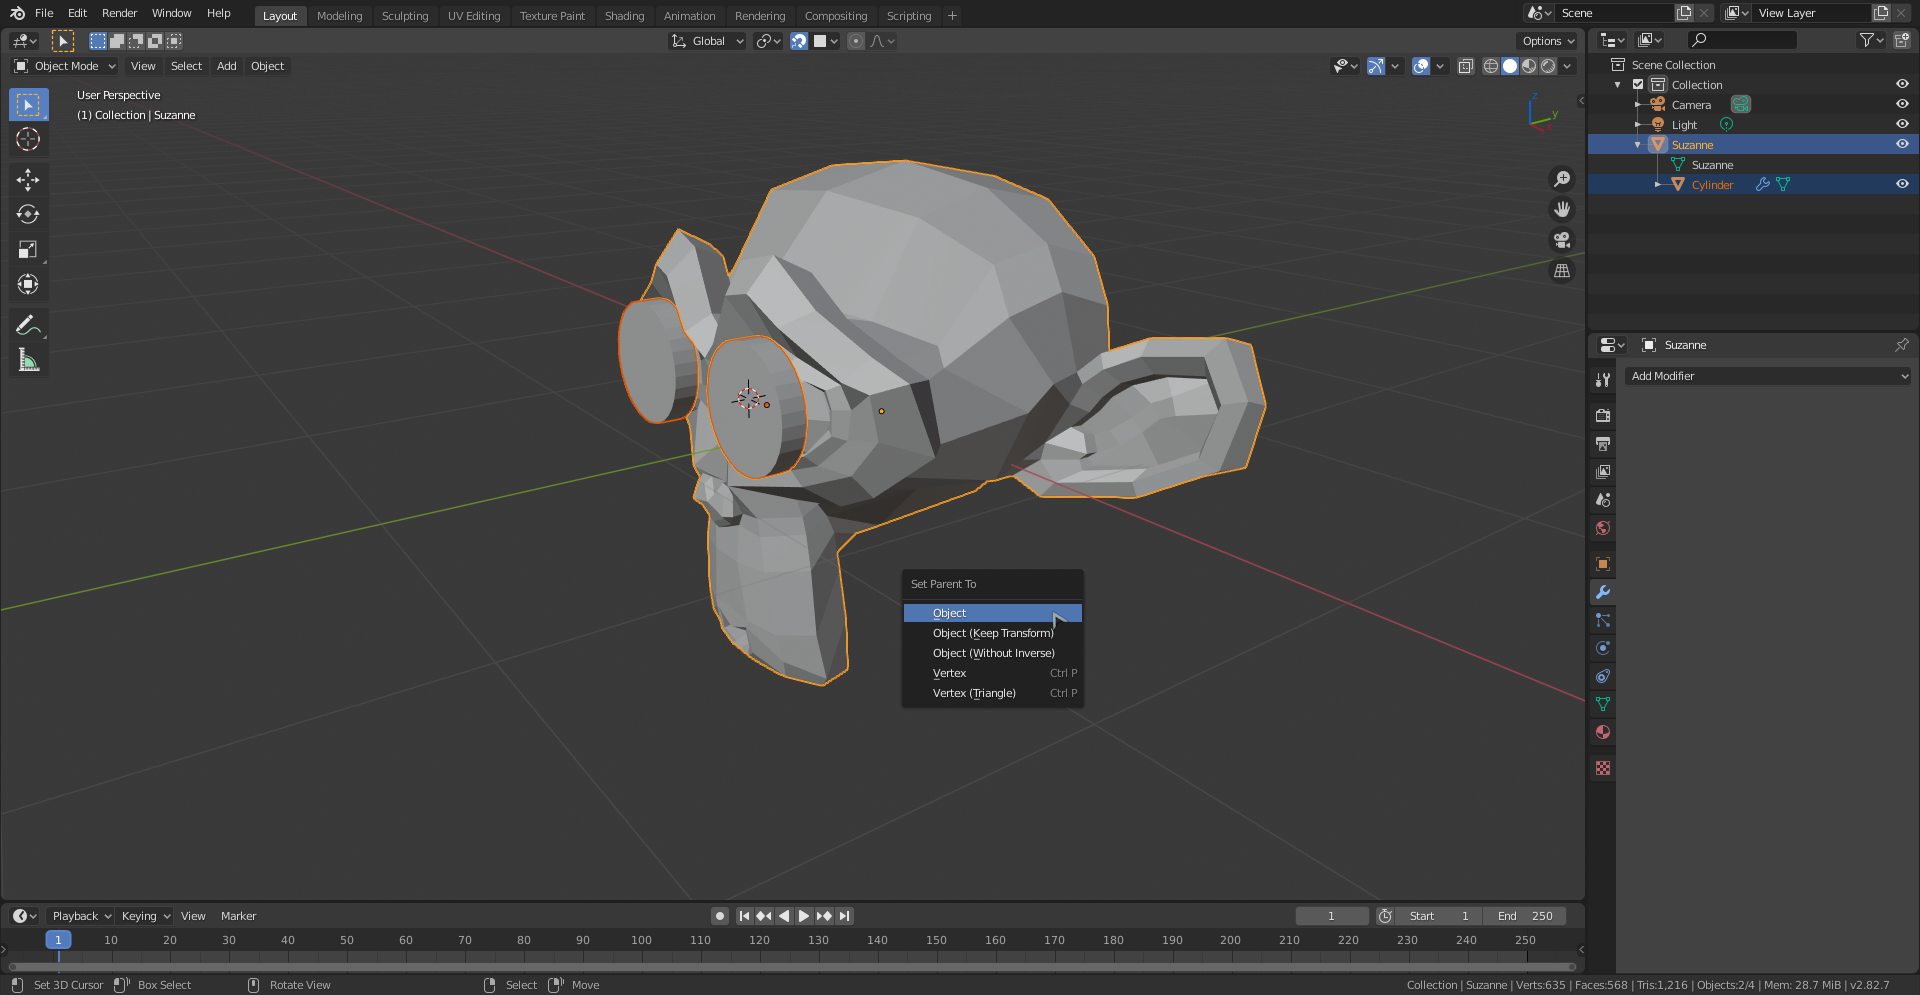Open the Material properties tab

[1603, 732]
